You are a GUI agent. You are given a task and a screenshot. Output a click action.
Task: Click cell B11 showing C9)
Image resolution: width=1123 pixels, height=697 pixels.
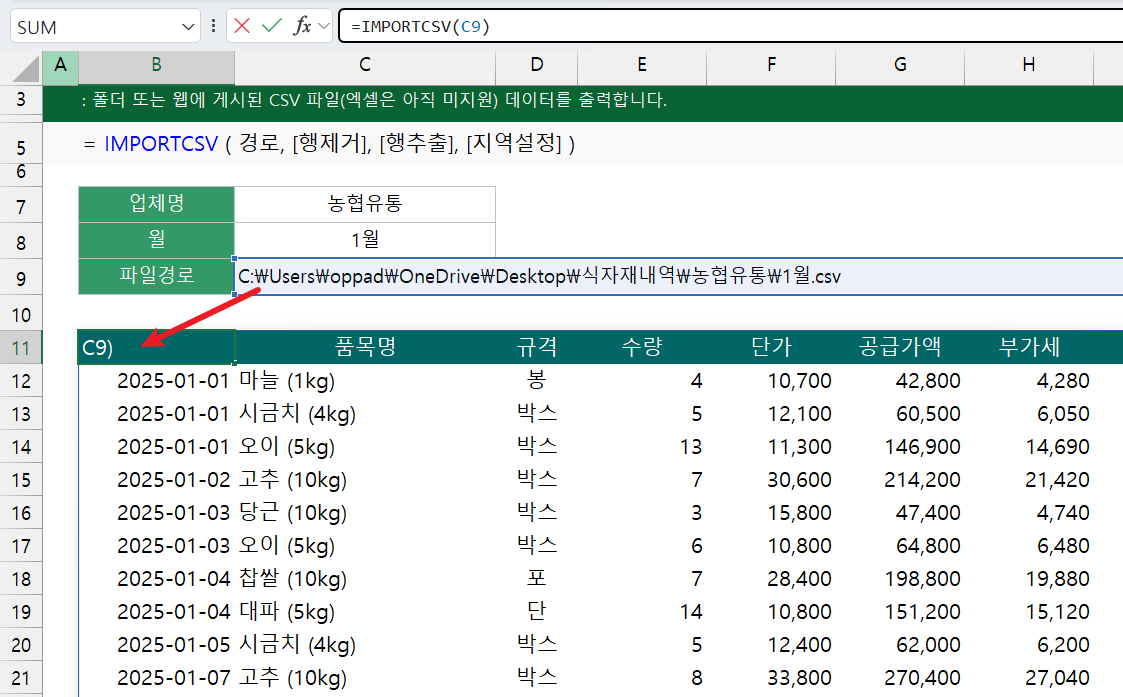[x=156, y=347]
